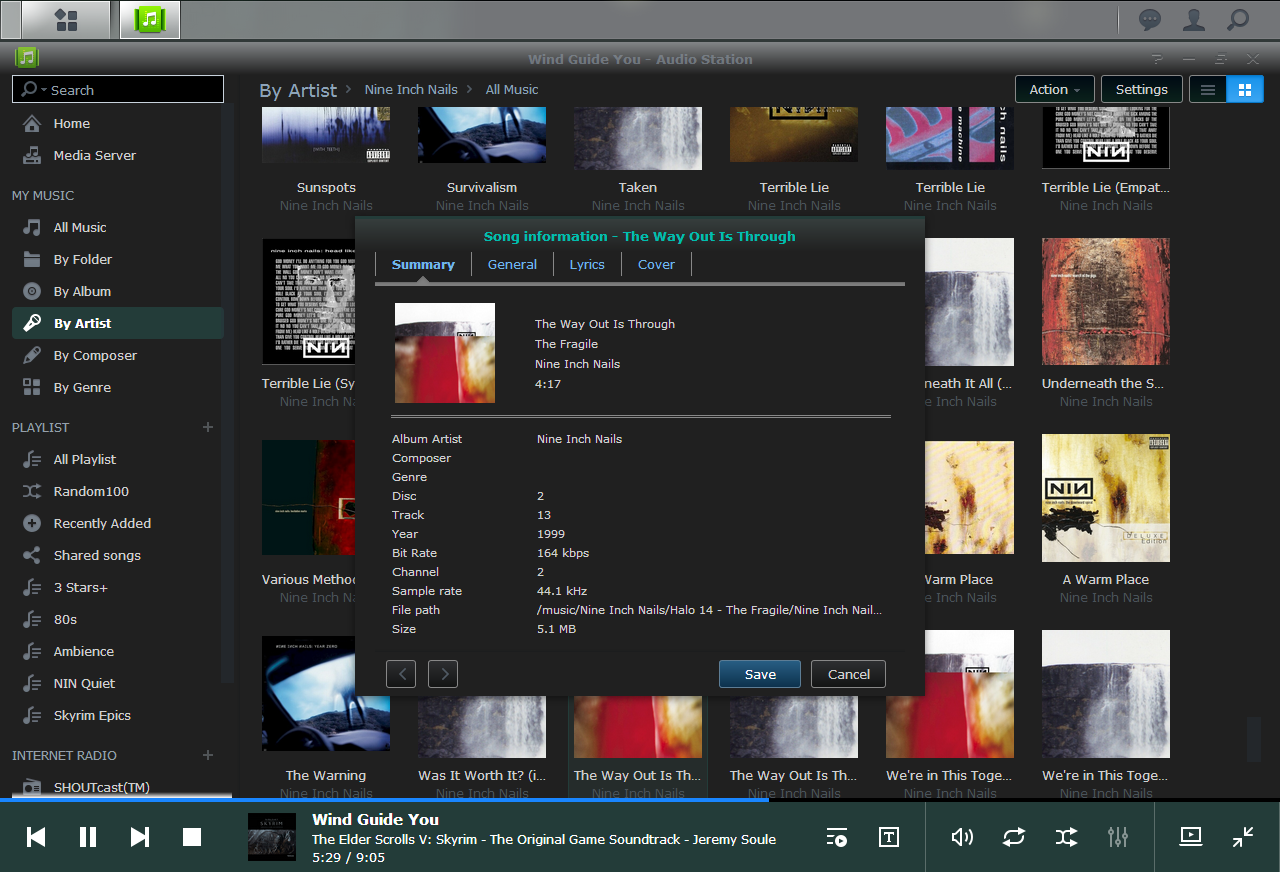1280x872 pixels.
Task: Open the 80s playlist
Action: [x=117, y=619]
